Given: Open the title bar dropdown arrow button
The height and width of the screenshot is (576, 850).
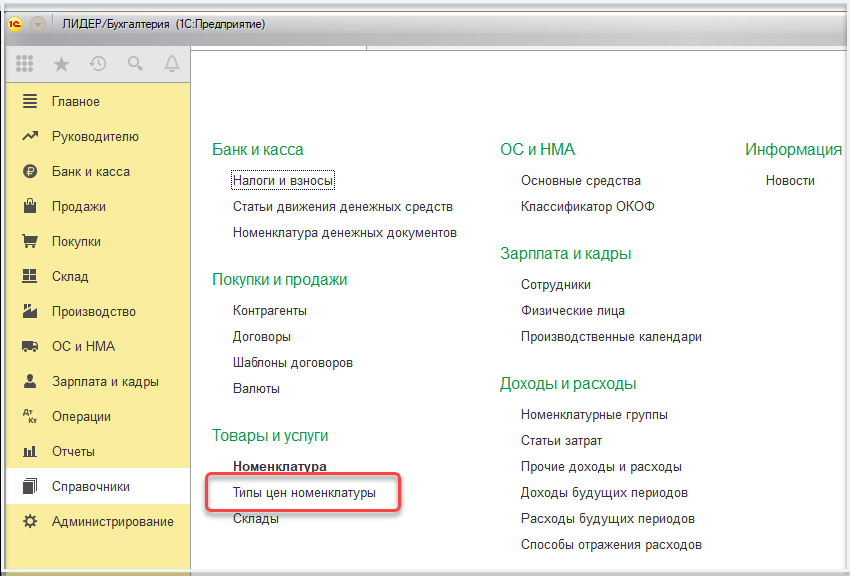Looking at the screenshot, I should point(38,24).
